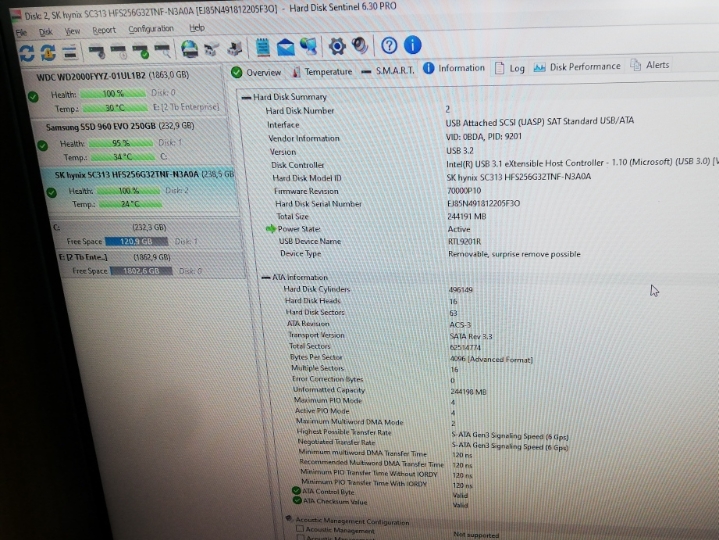Open the Report menu

pyautogui.click(x=104, y=30)
